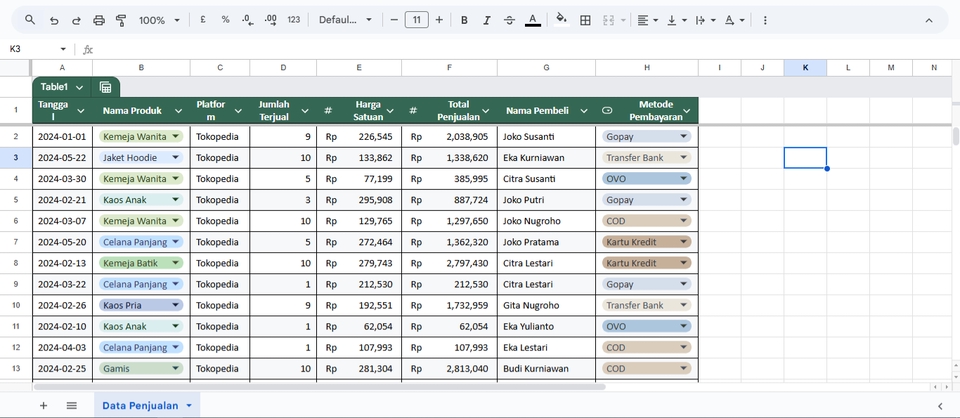This screenshot has width=960, height=418.
Task: Click the search menus magnifier icon
Action: click(x=30, y=20)
